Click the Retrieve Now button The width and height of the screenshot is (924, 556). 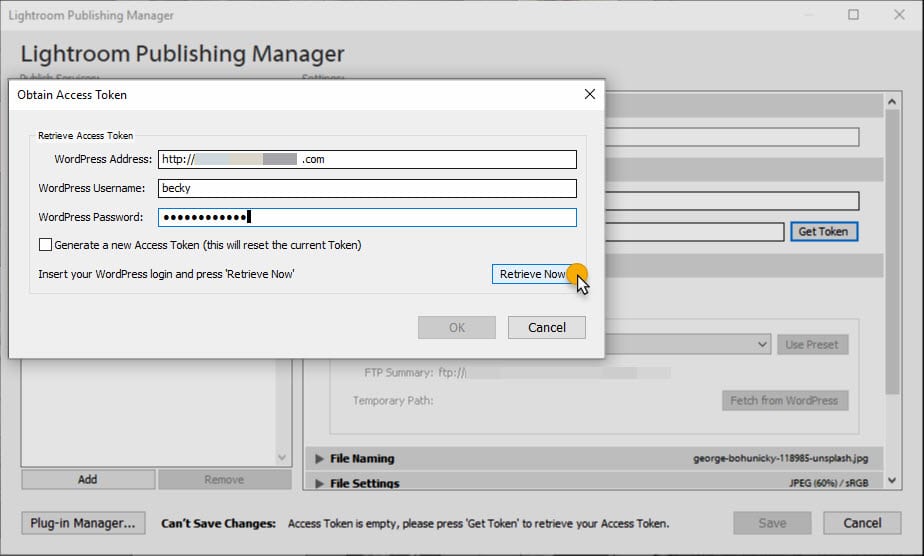(x=533, y=274)
